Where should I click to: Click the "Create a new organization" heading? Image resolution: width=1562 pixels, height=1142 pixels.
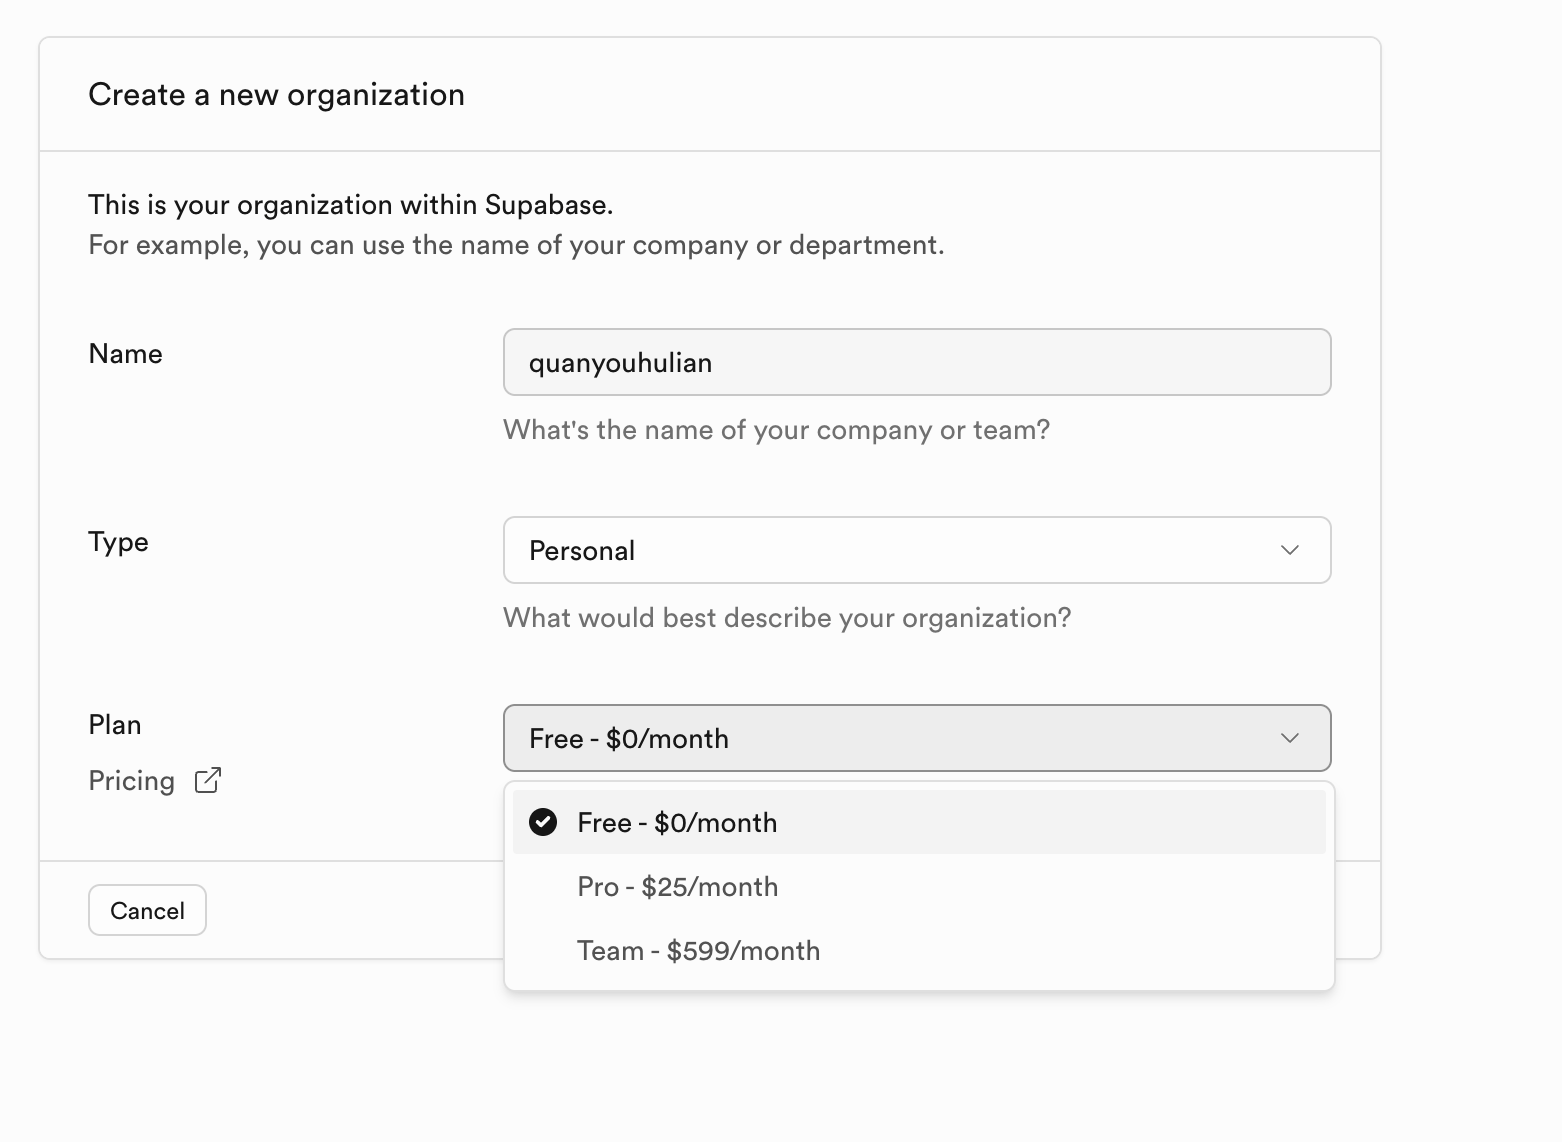coord(276,95)
